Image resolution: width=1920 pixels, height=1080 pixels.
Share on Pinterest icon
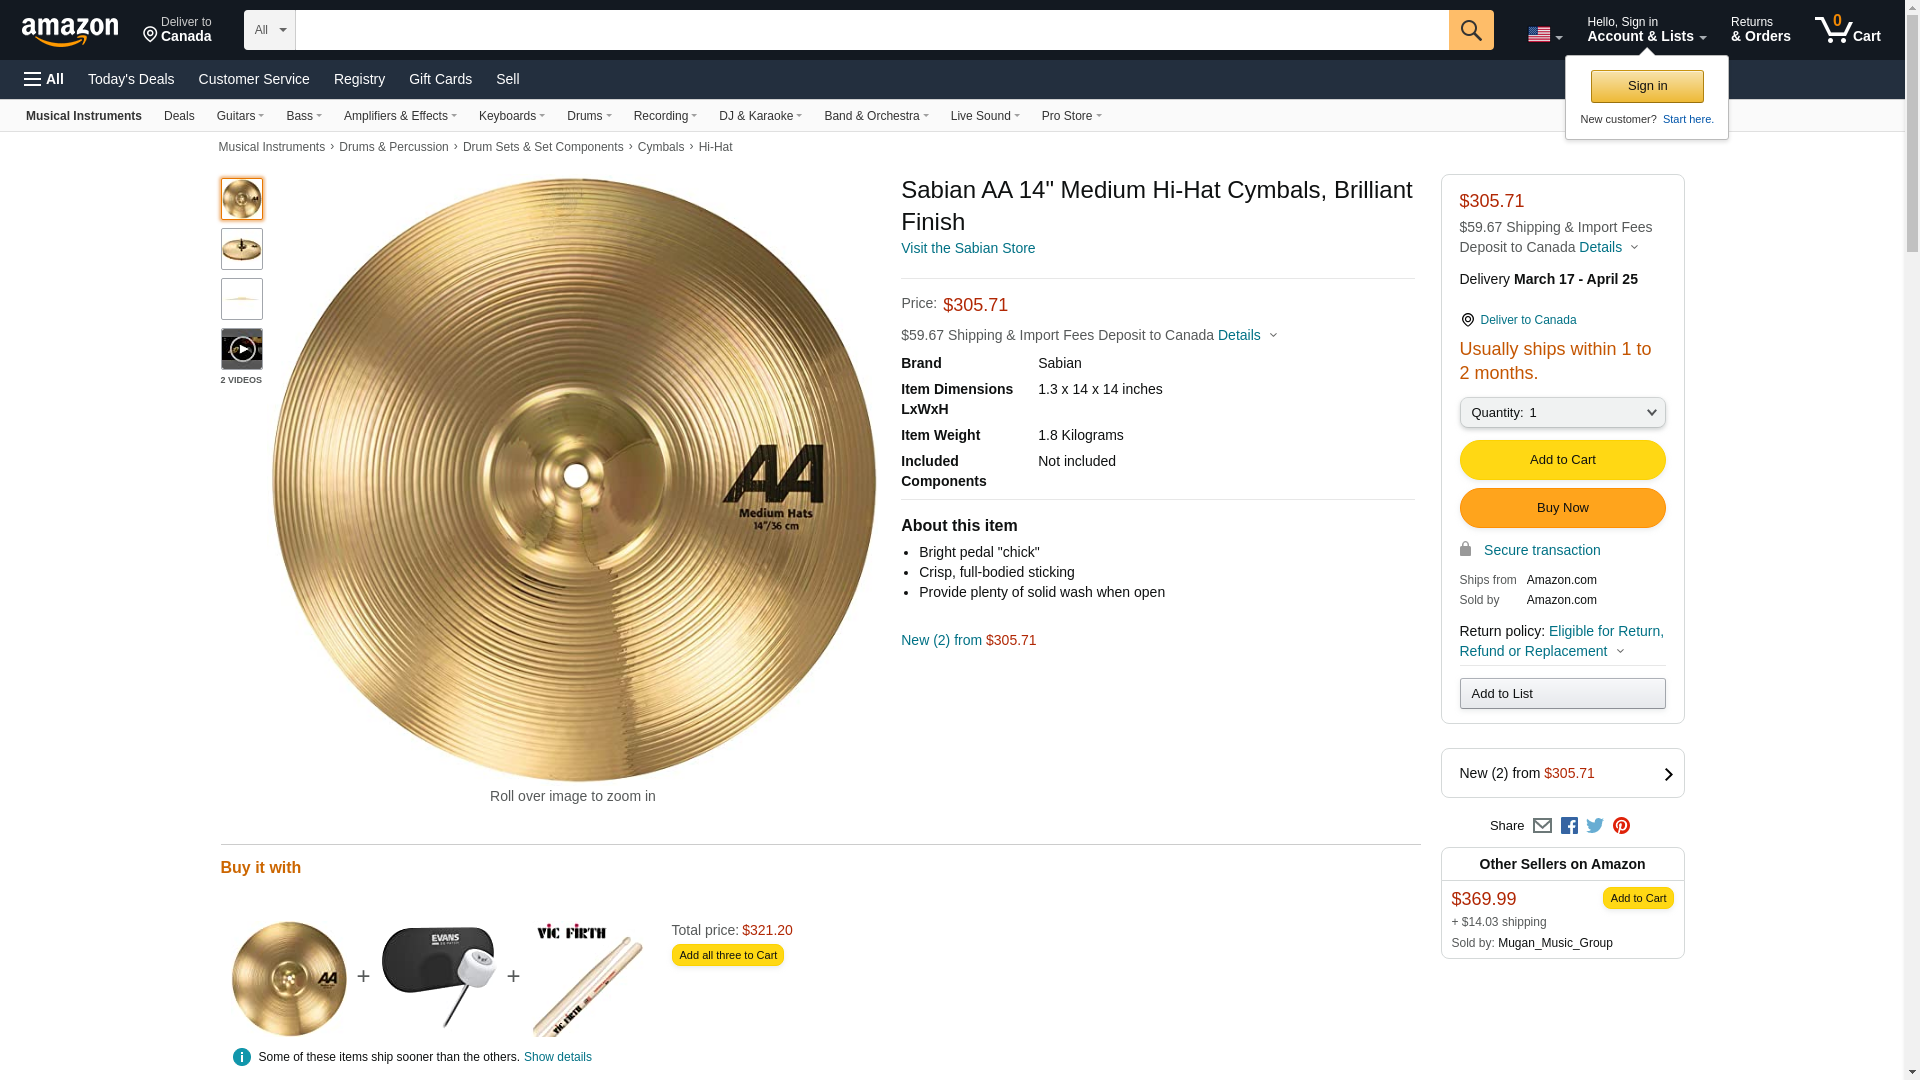coord(1621,826)
